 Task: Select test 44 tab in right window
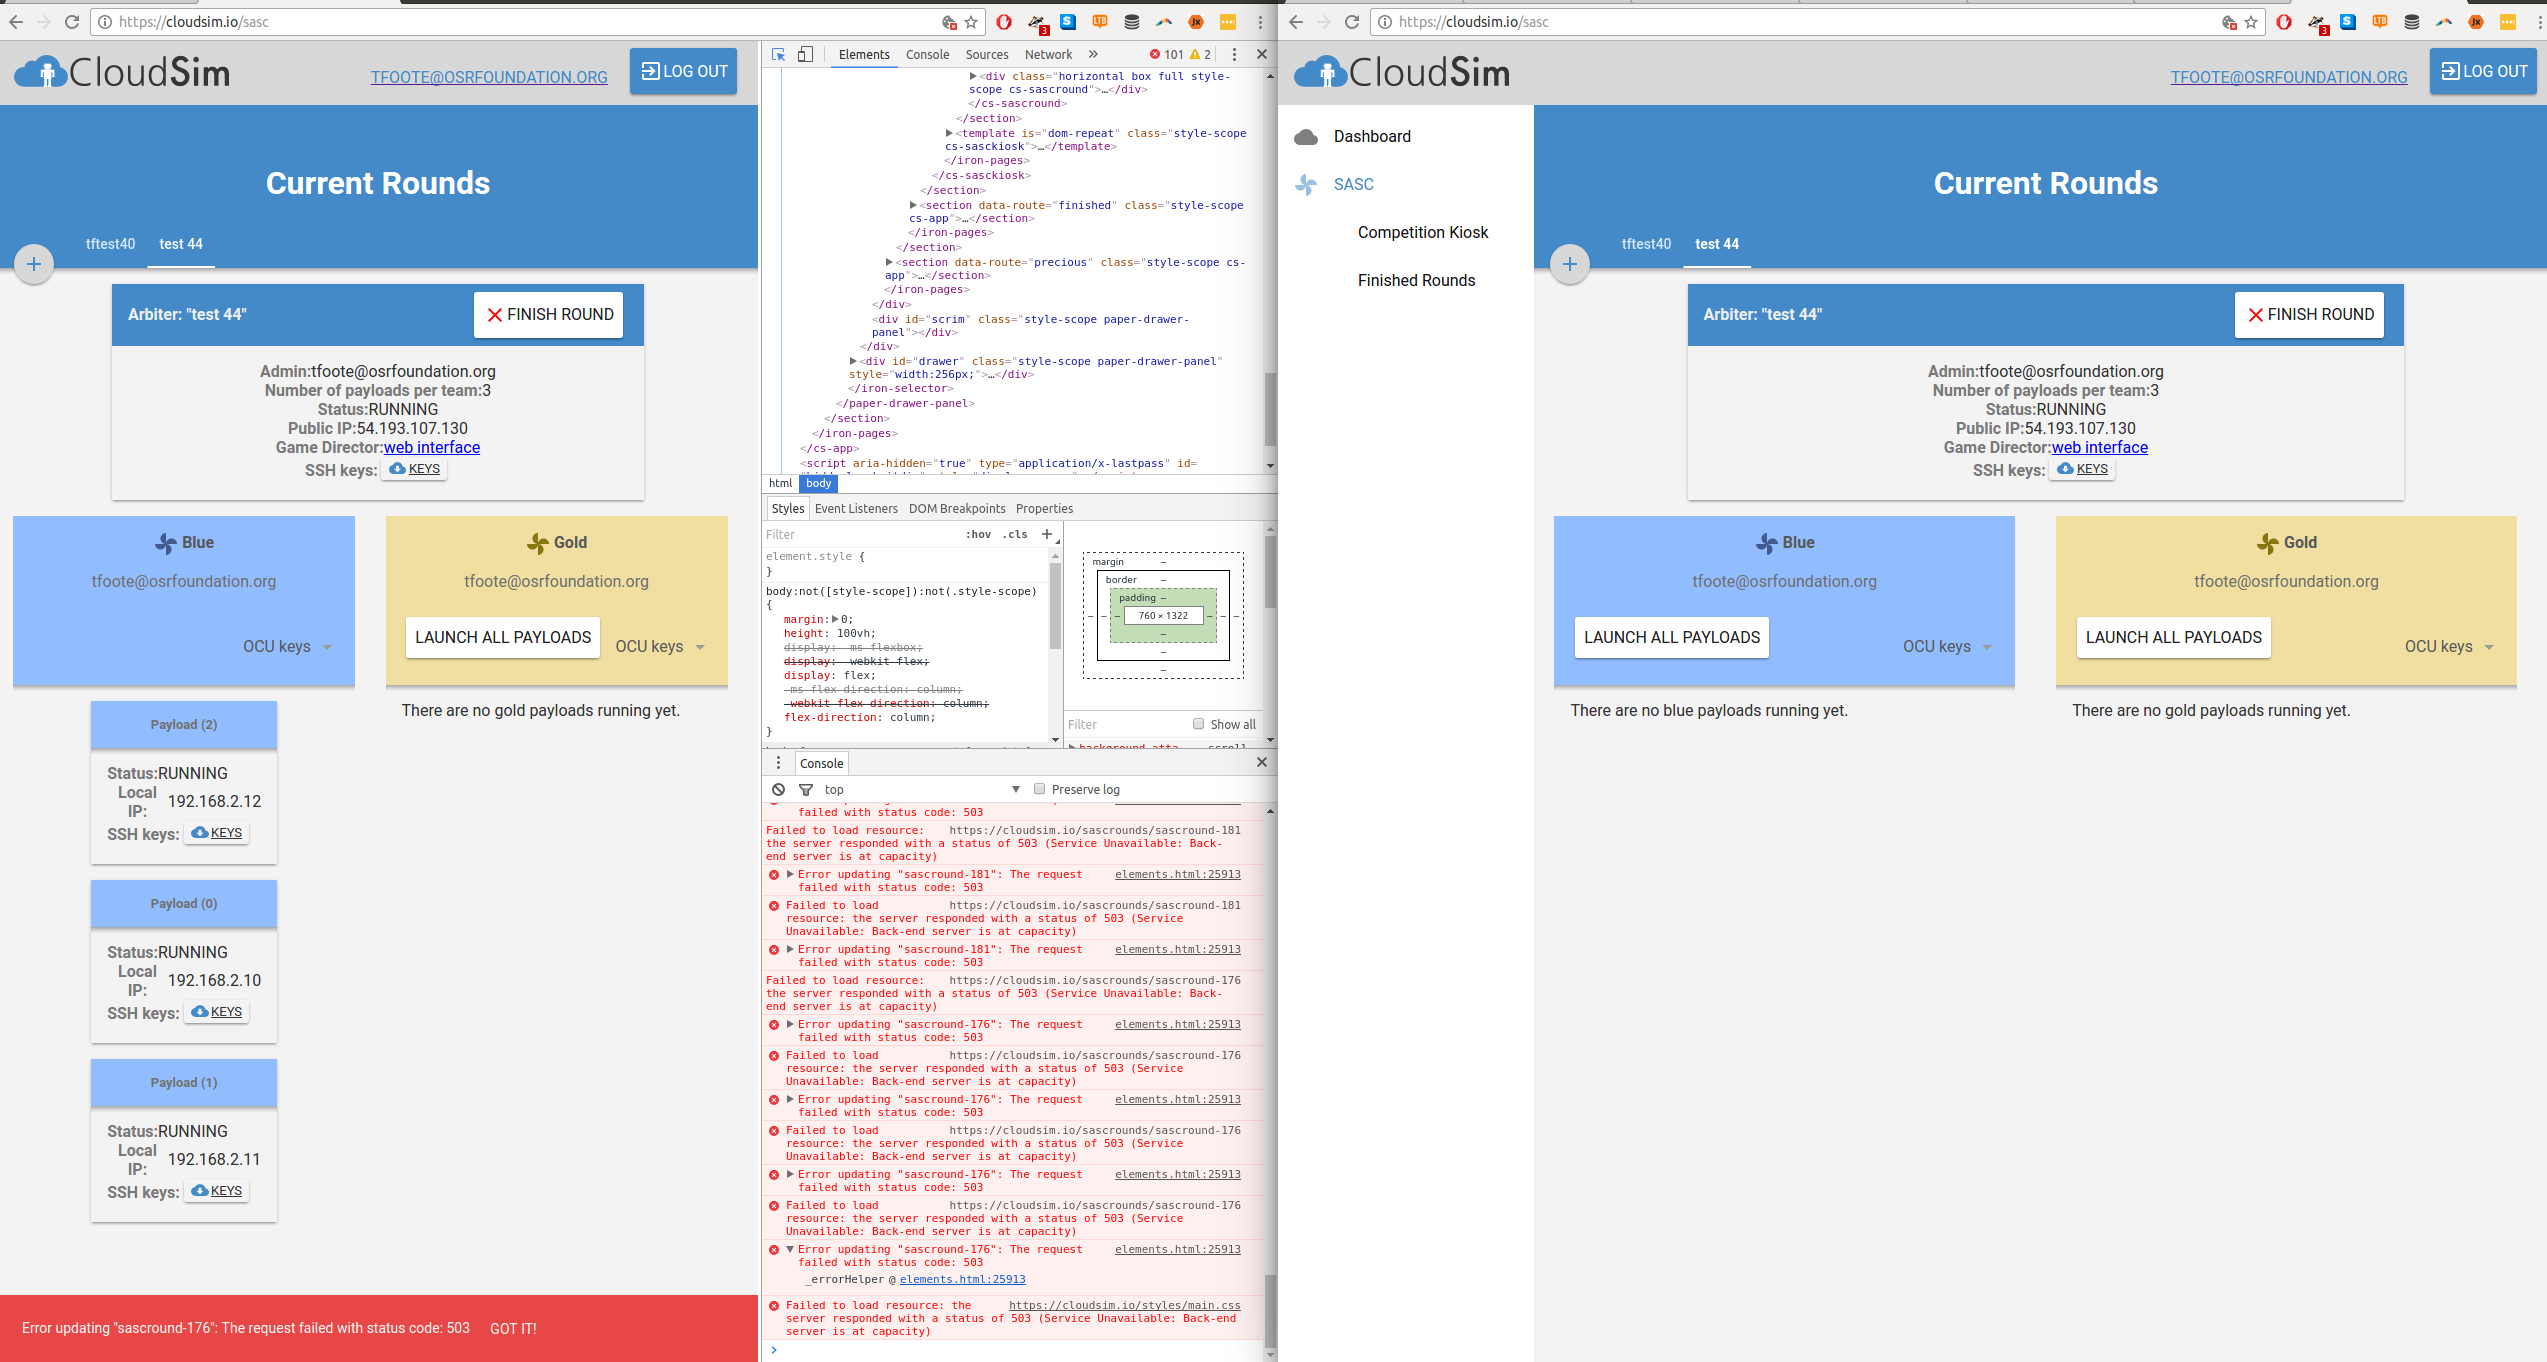tap(1717, 244)
